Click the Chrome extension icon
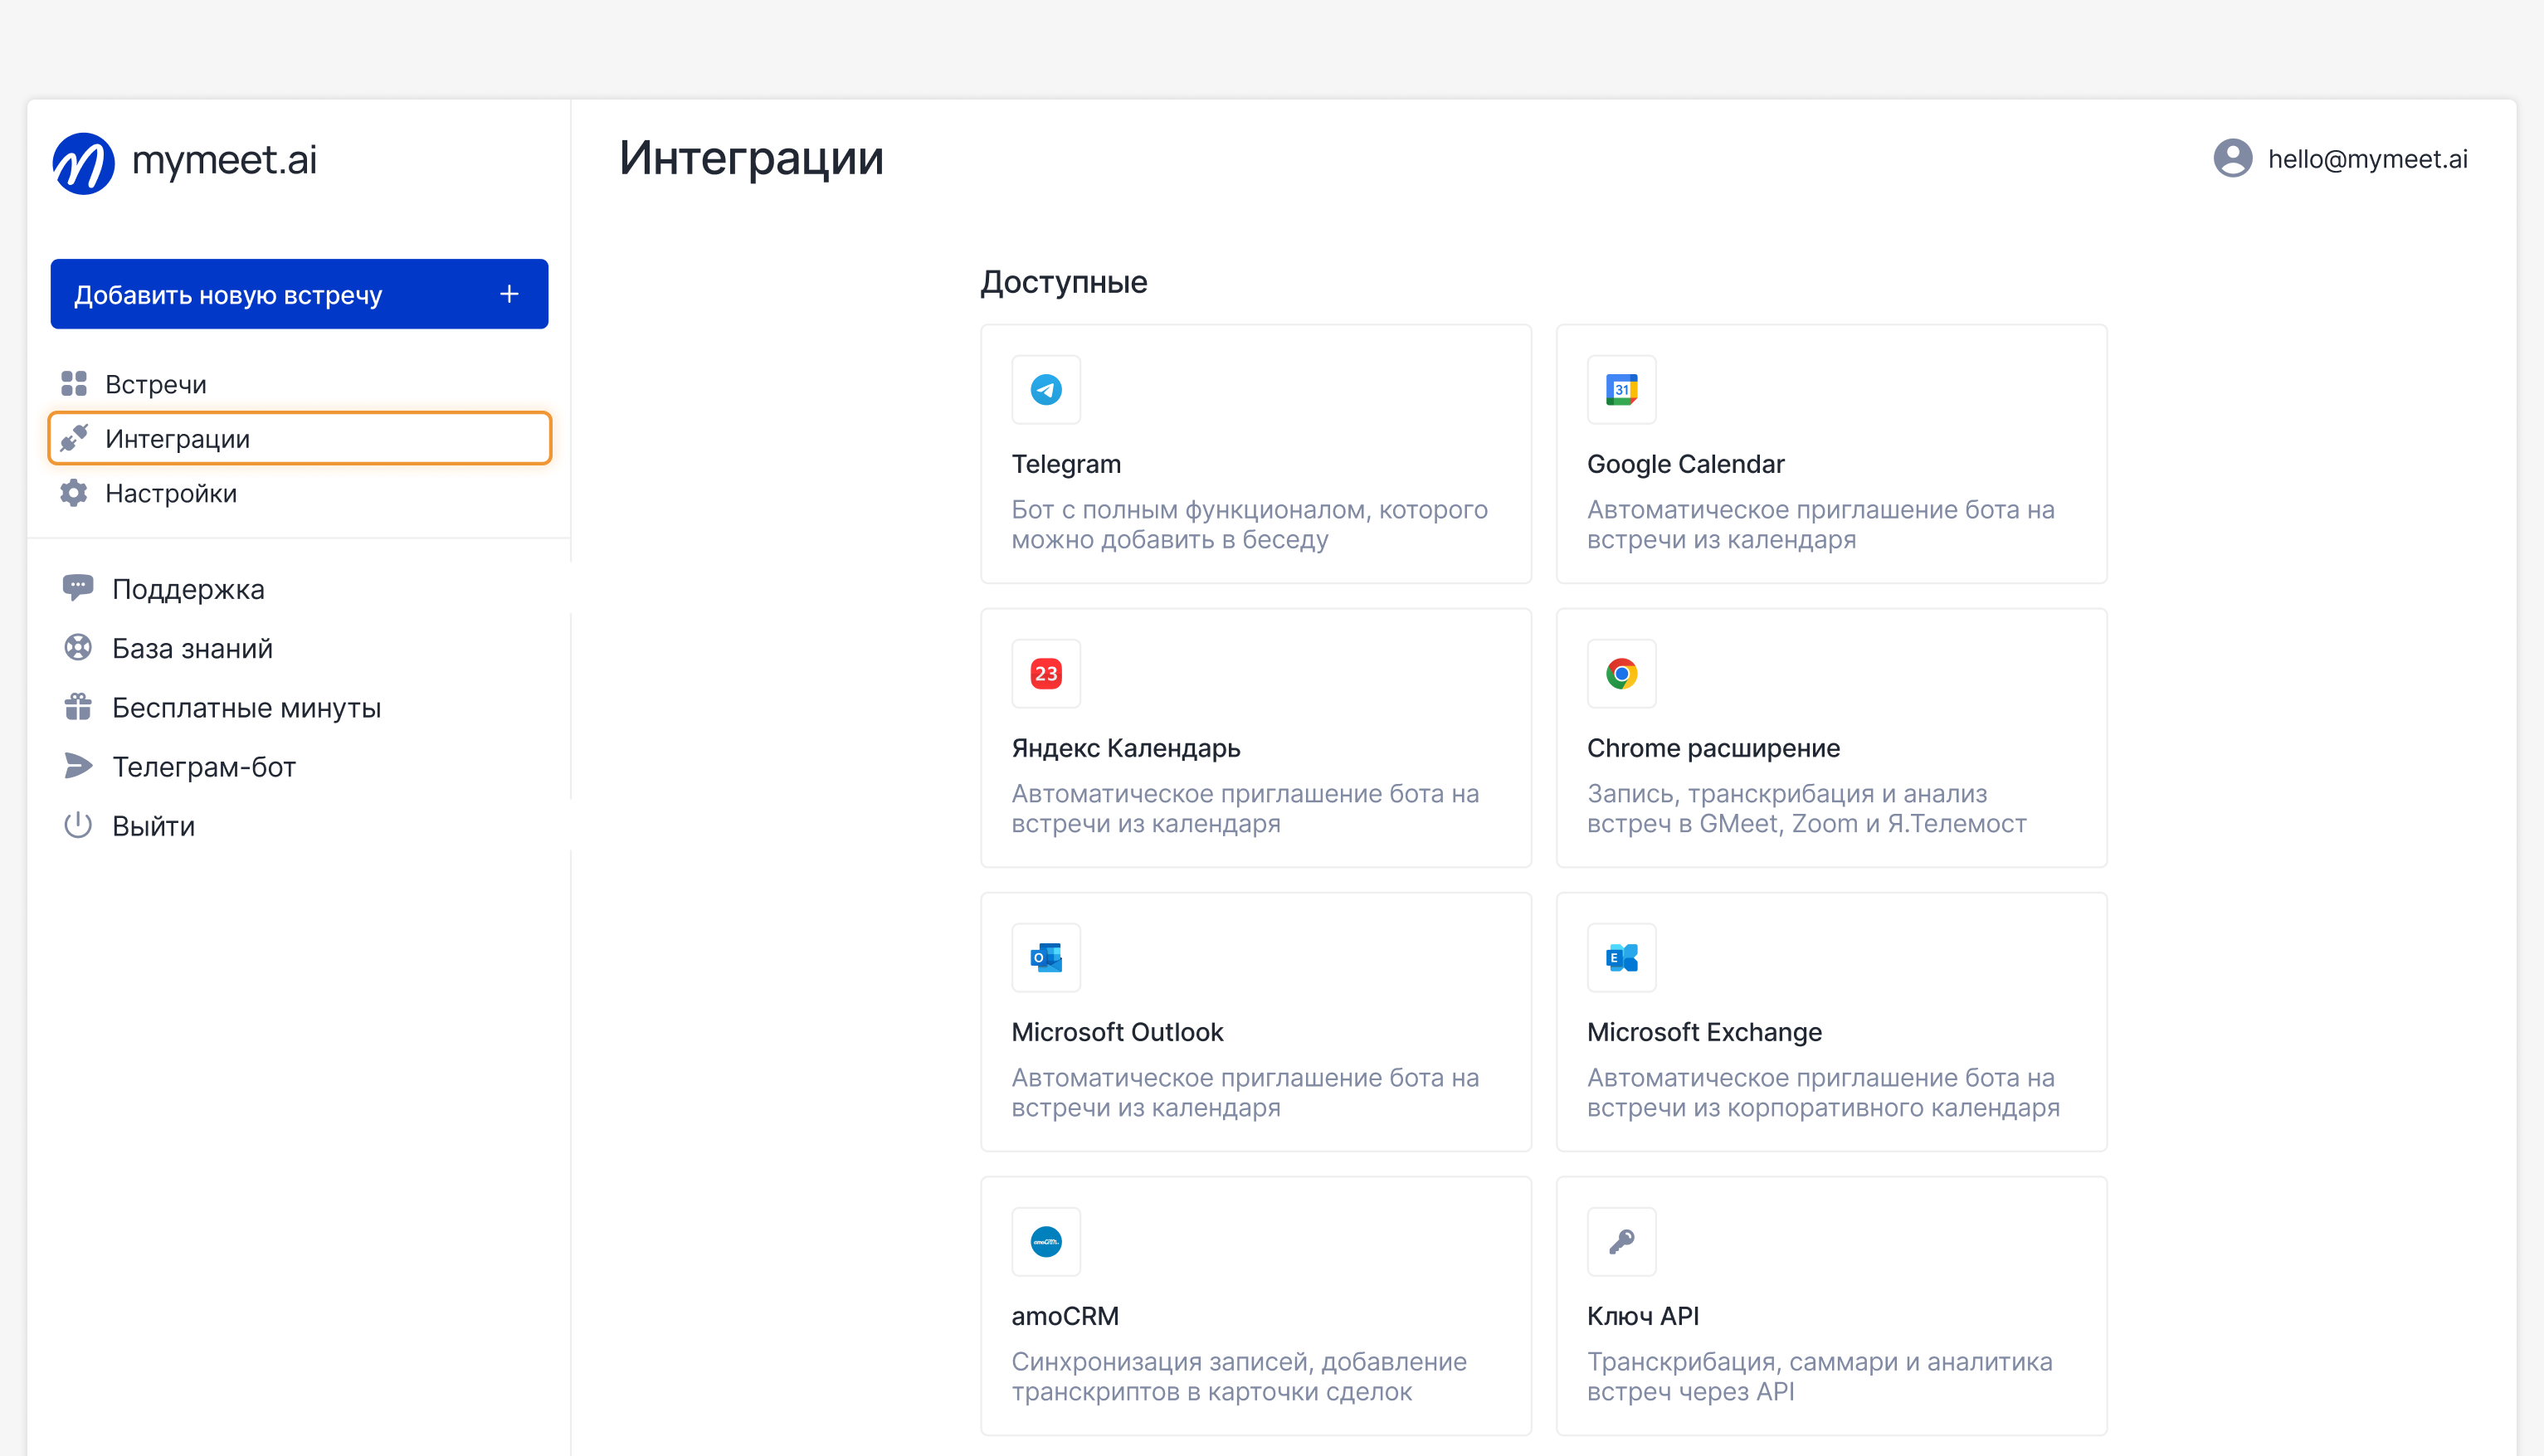Image resolution: width=2544 pixels, height=1456 pixels. [1621, 673]
